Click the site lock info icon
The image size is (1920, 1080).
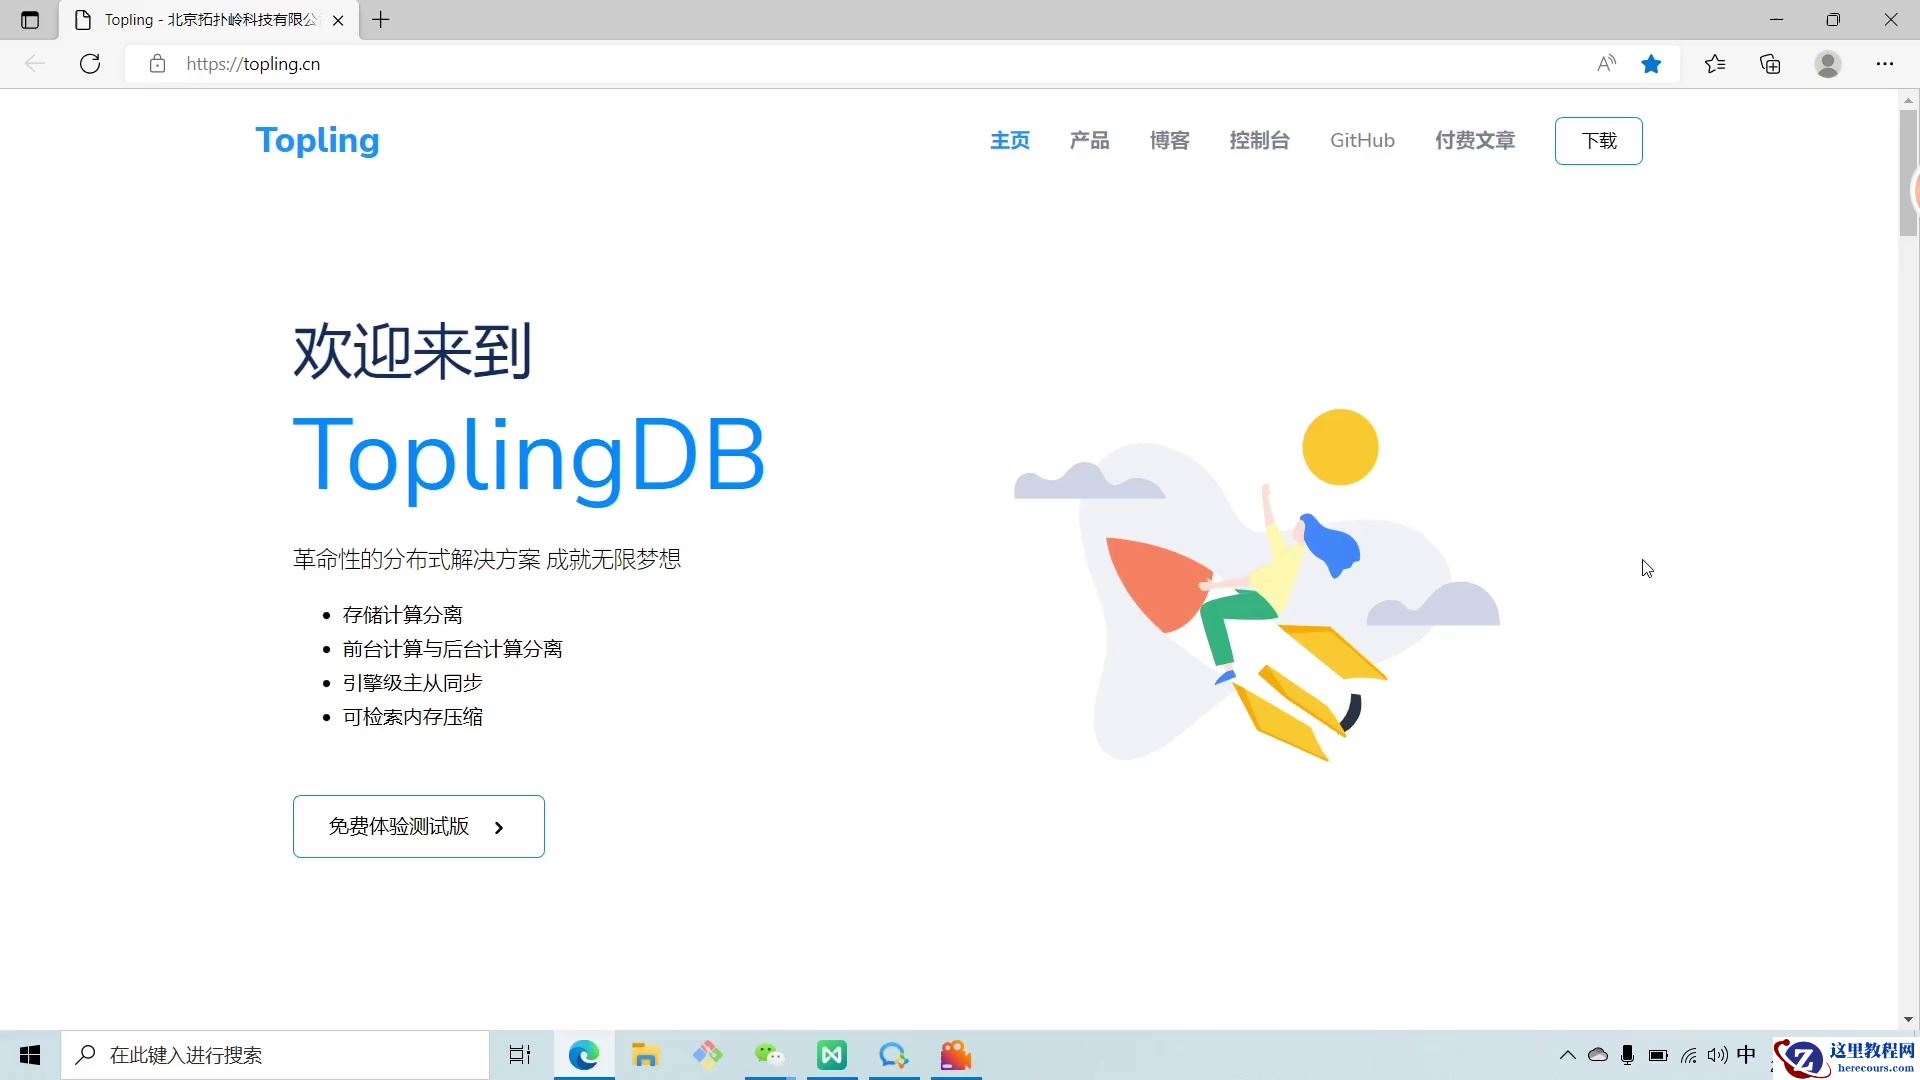[x=157, y=64]
